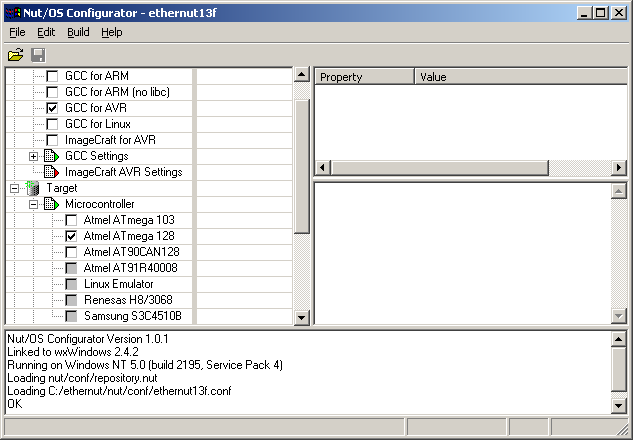Screen dimensions: 633x440
Task: Click the 'Linked to wxWindows 2.4.2' line
Action: (x=73, y=352)
